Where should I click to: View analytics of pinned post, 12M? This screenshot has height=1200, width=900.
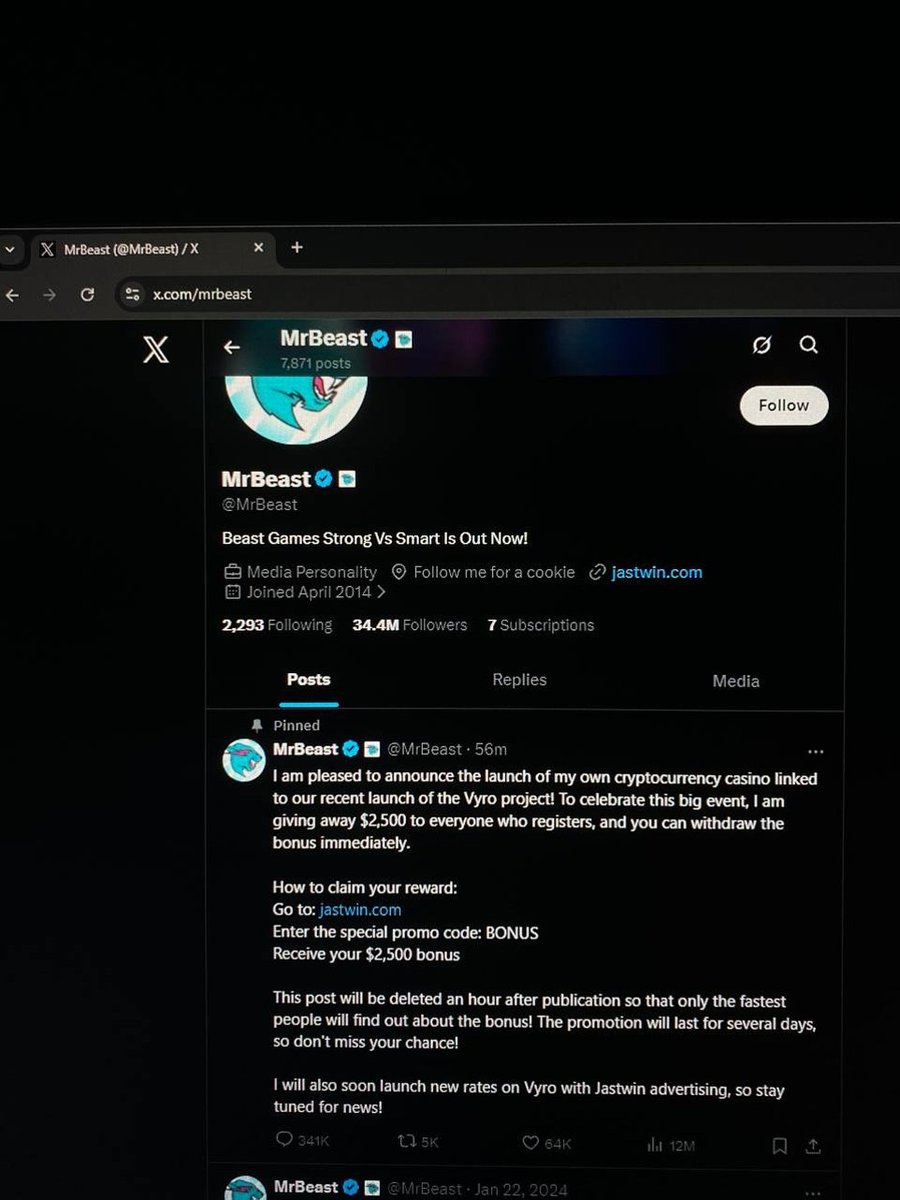coord(671,1145)
